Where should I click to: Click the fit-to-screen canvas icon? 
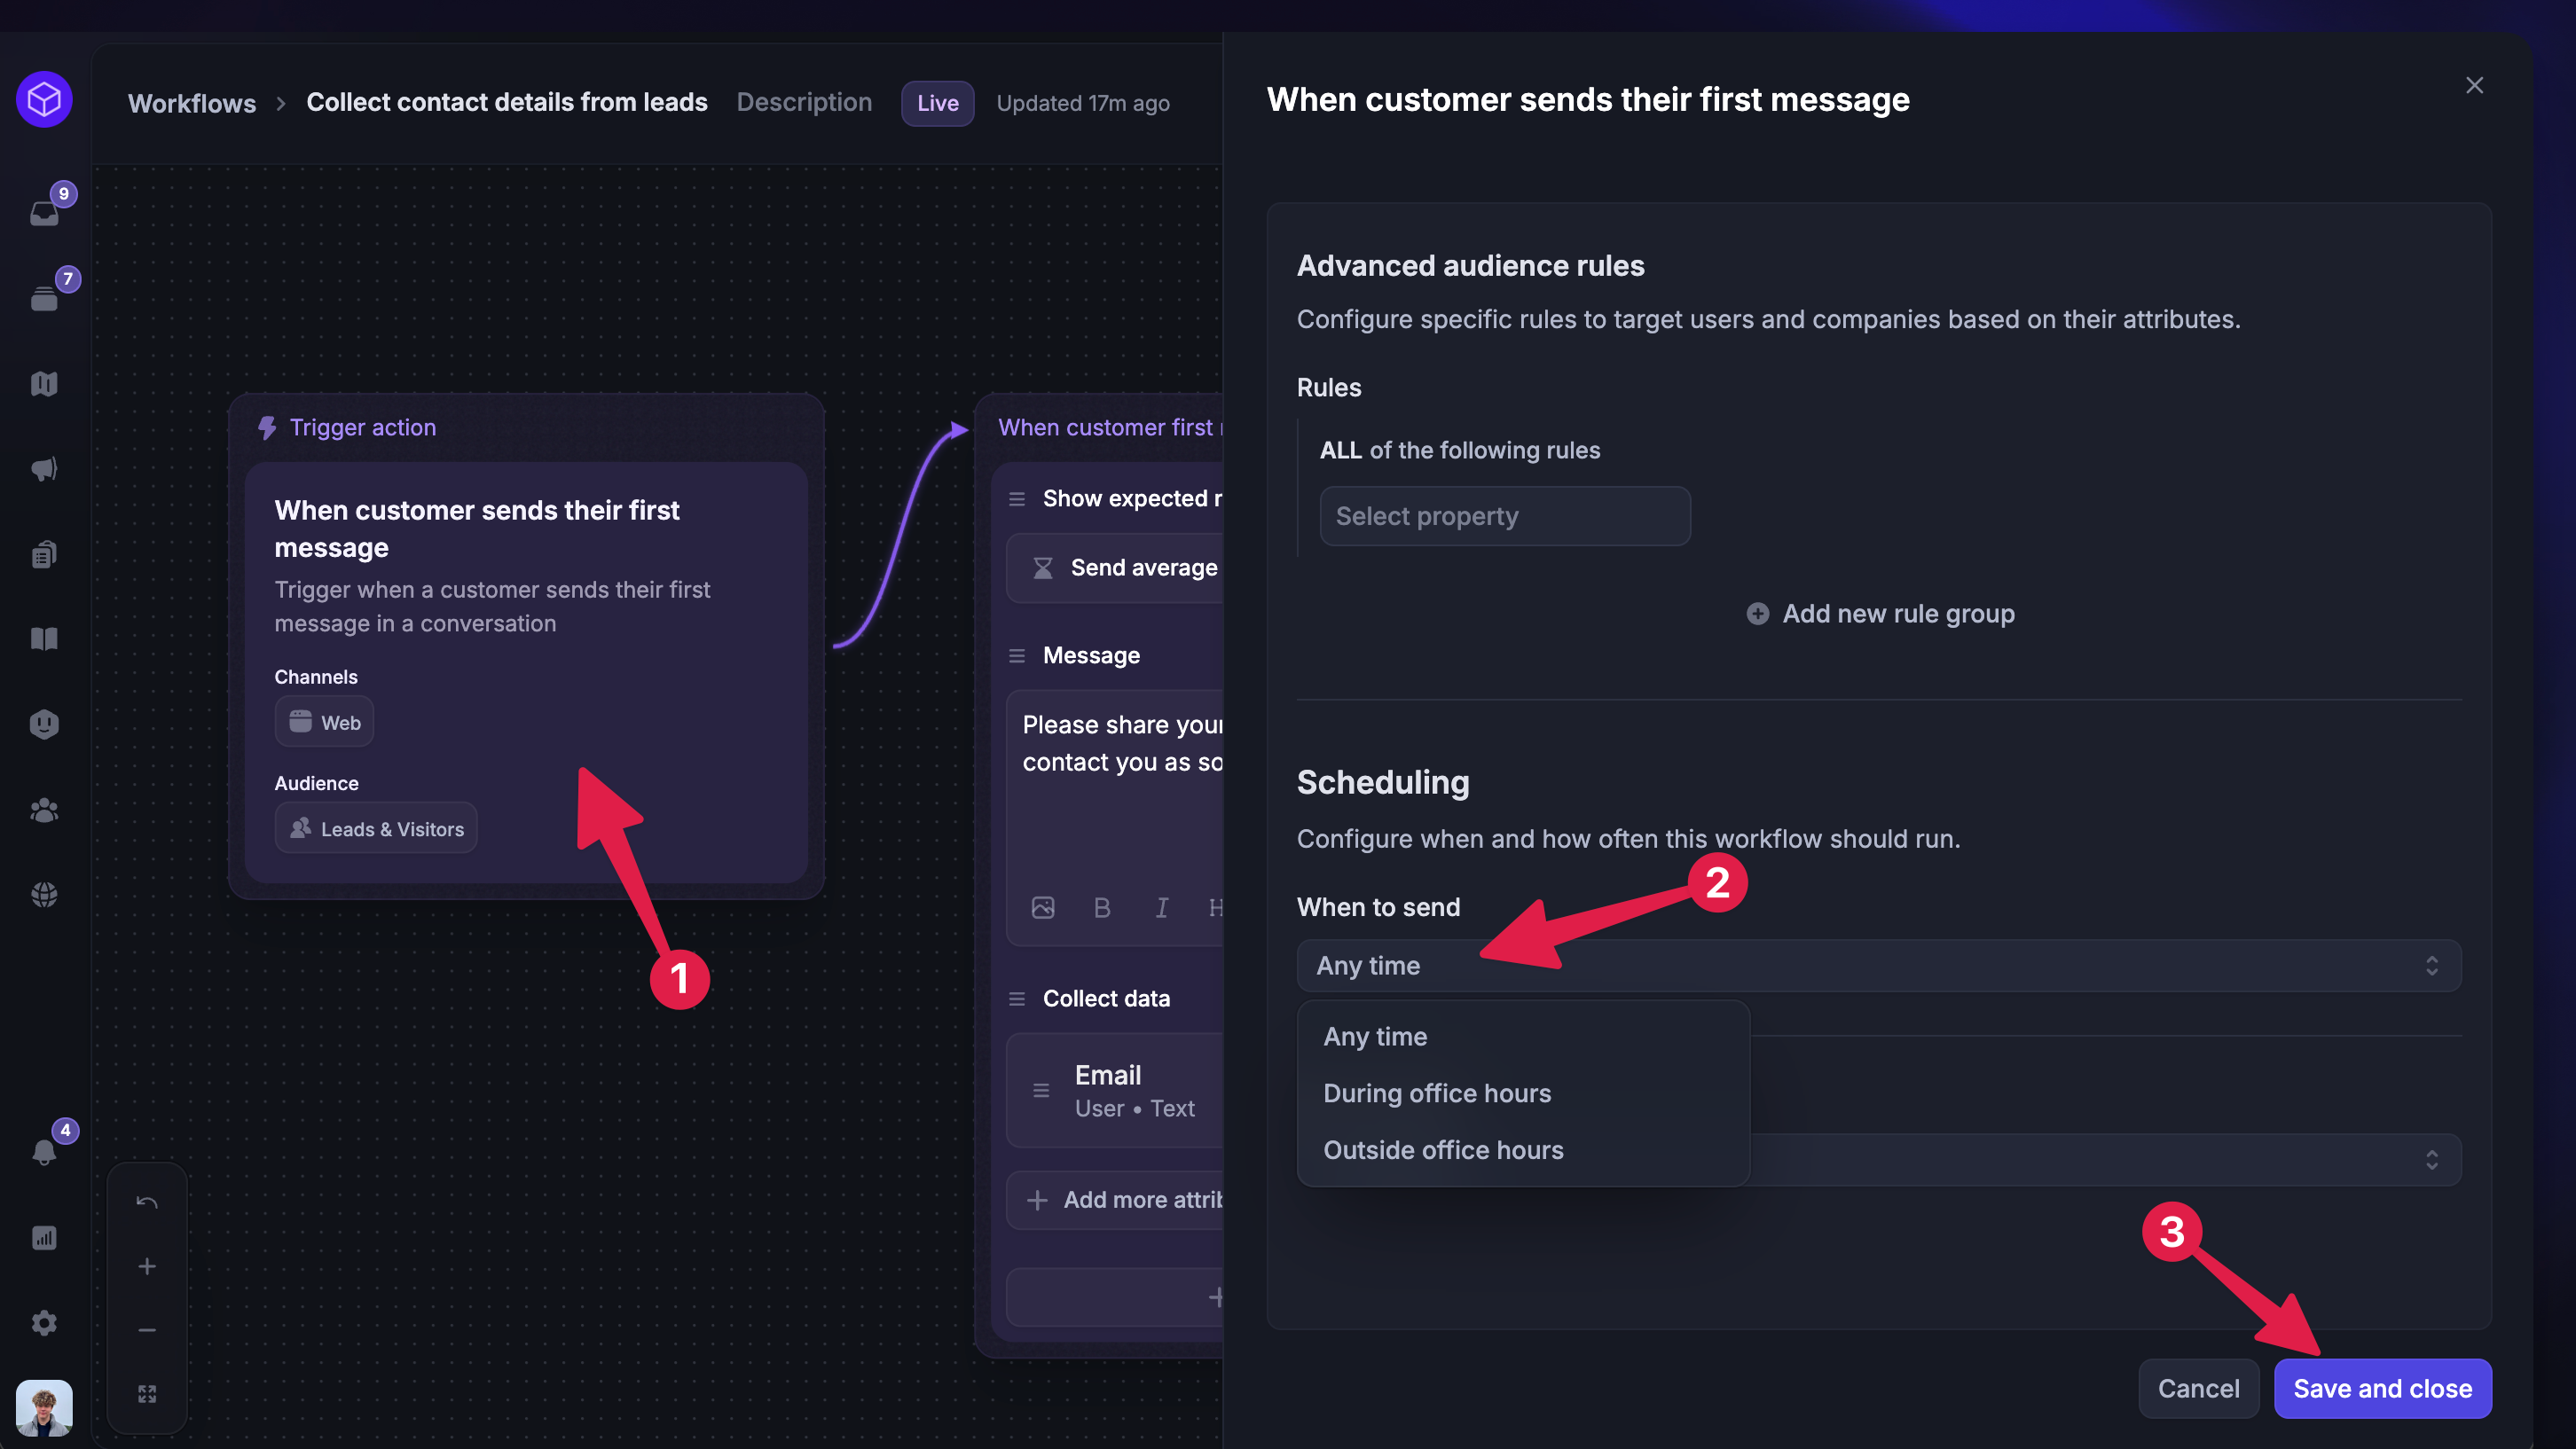[x=147, y=1393]
